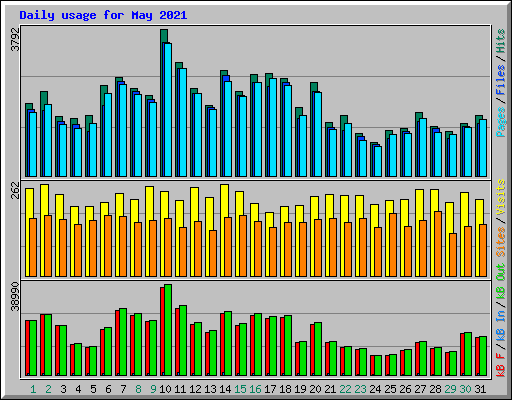Image resolution: width=512 pixels, height=400 pixels.
Task: Click the 'kB Out' legend label
Action: click(500, 281)
